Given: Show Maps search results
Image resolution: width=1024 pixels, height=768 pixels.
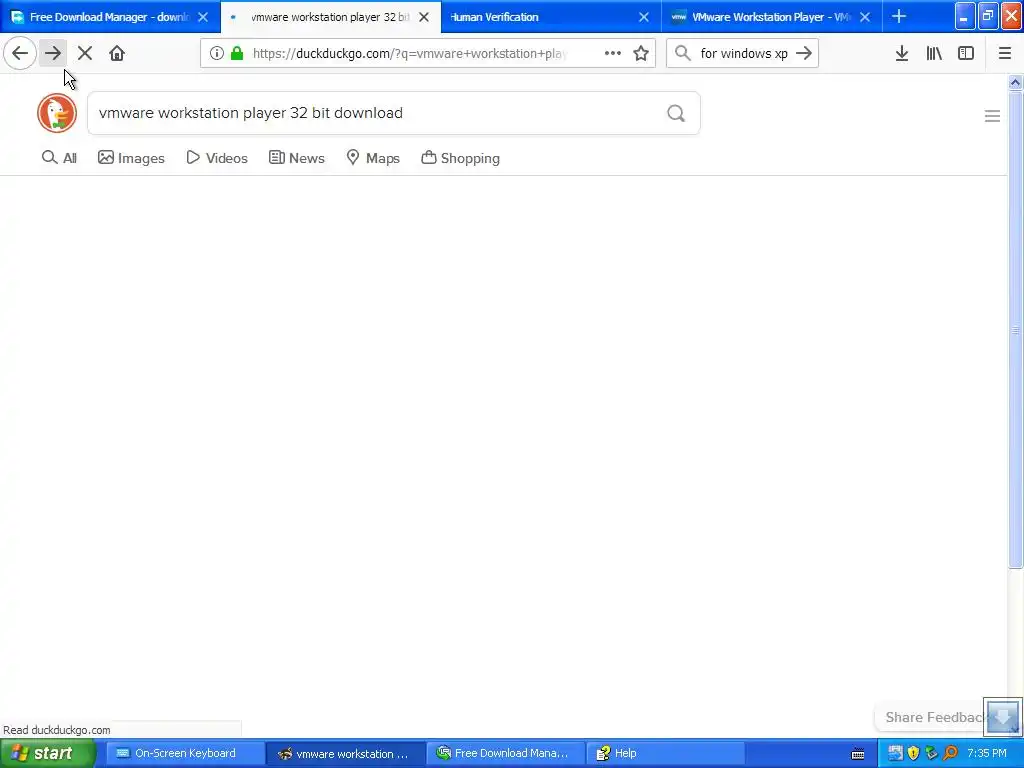Looking at the screenshot, I should point(373,158).
